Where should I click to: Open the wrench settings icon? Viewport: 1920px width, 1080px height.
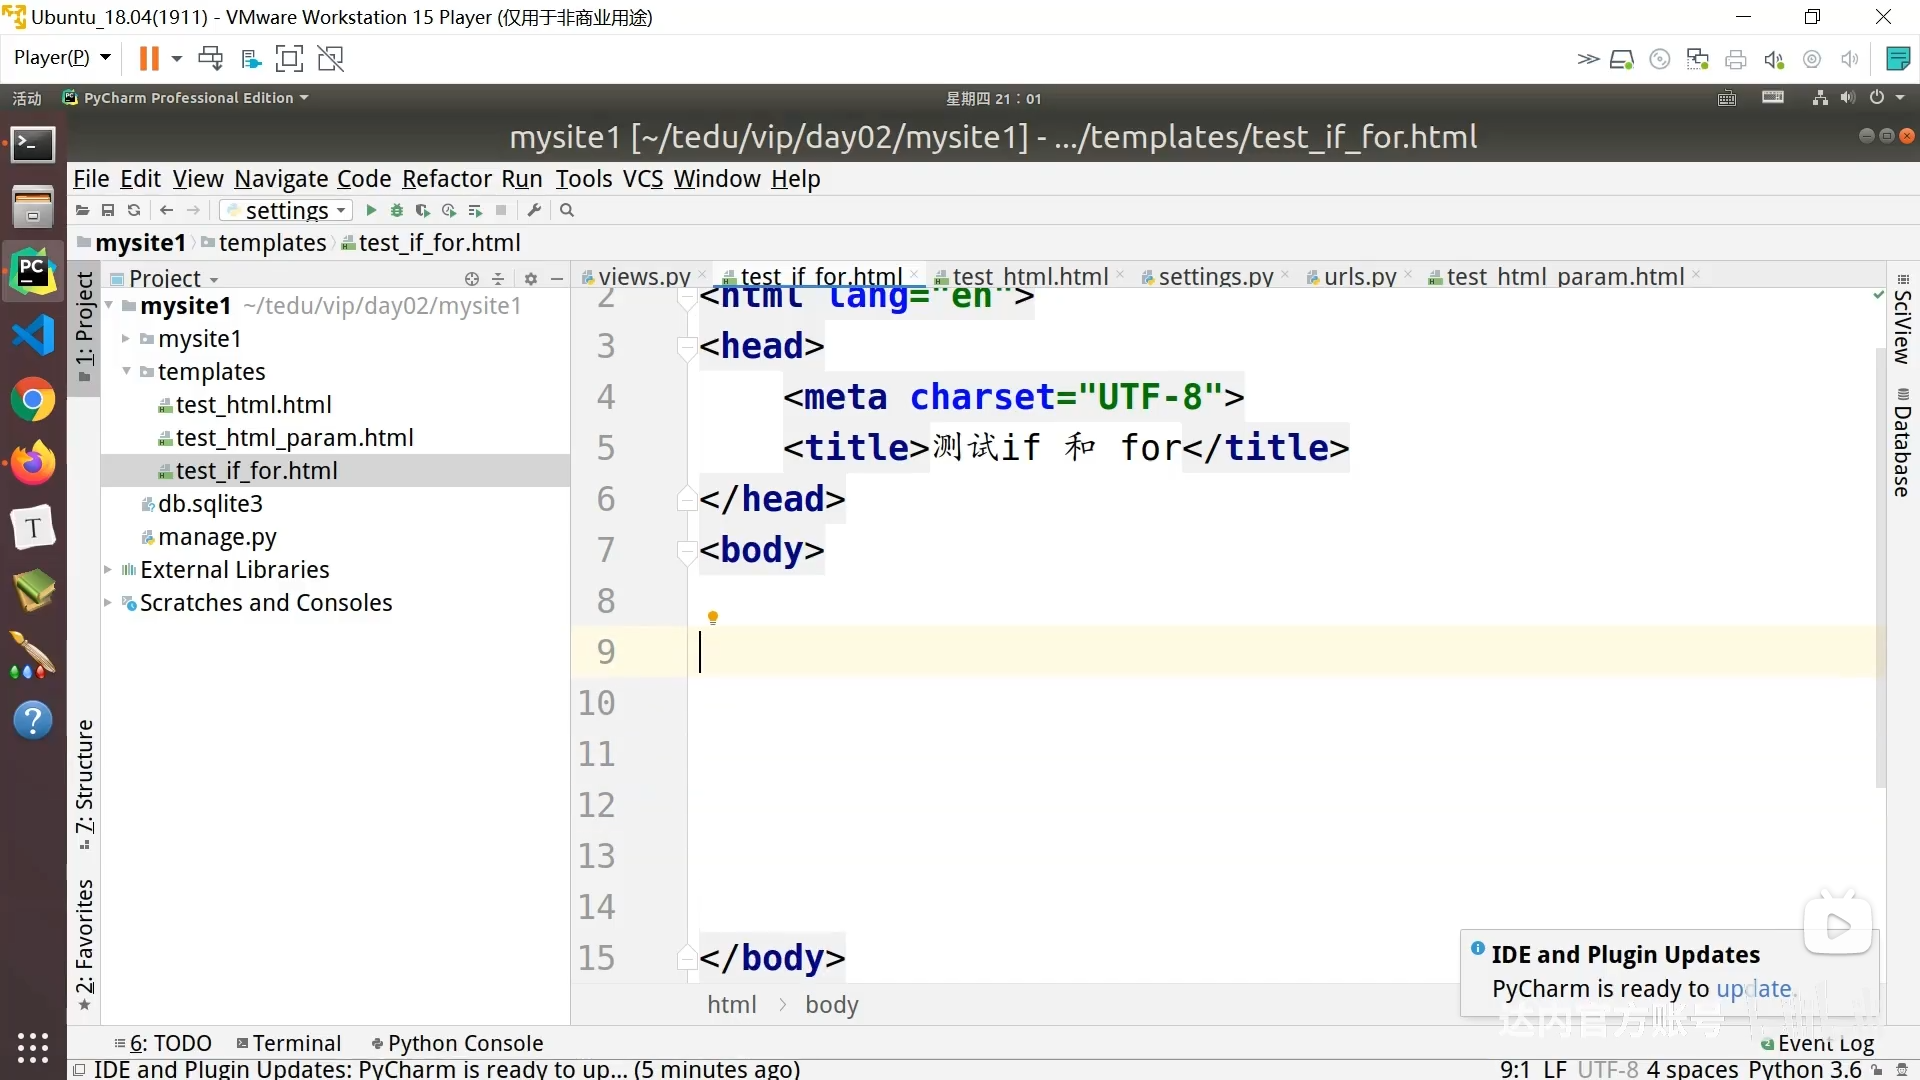534,211
